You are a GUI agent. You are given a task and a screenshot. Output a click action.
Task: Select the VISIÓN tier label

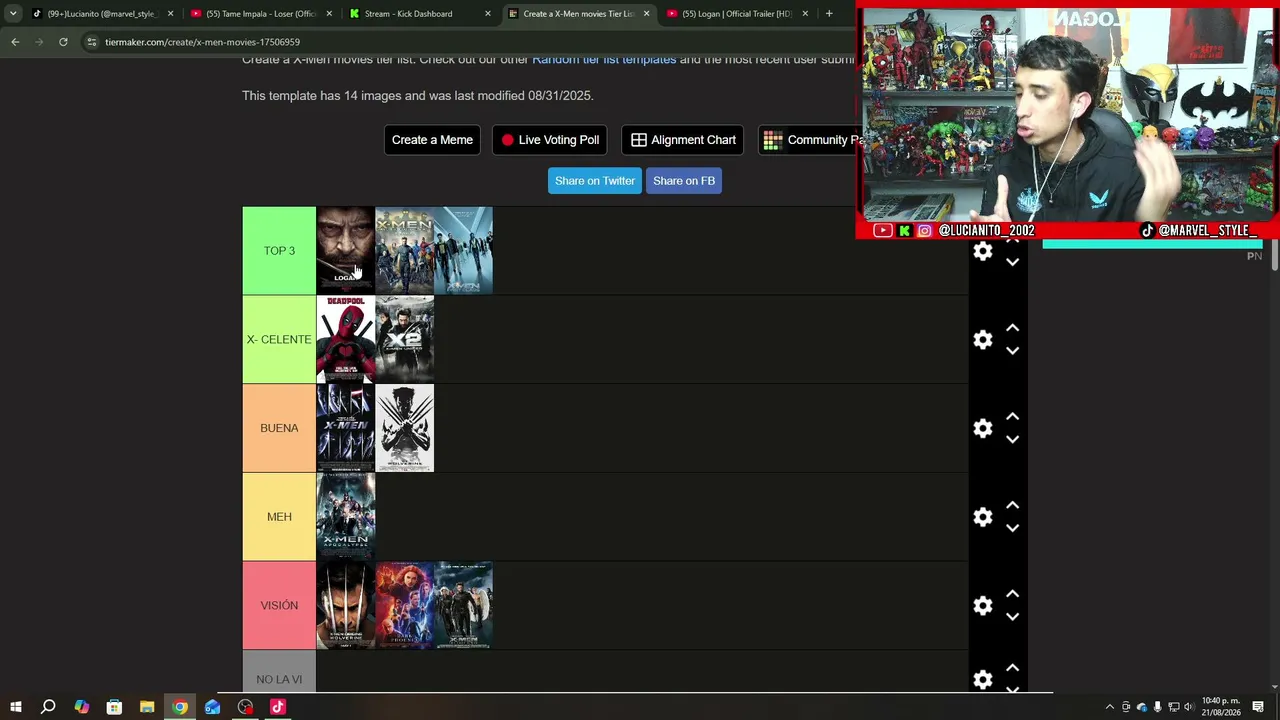(x=279, y=606)
